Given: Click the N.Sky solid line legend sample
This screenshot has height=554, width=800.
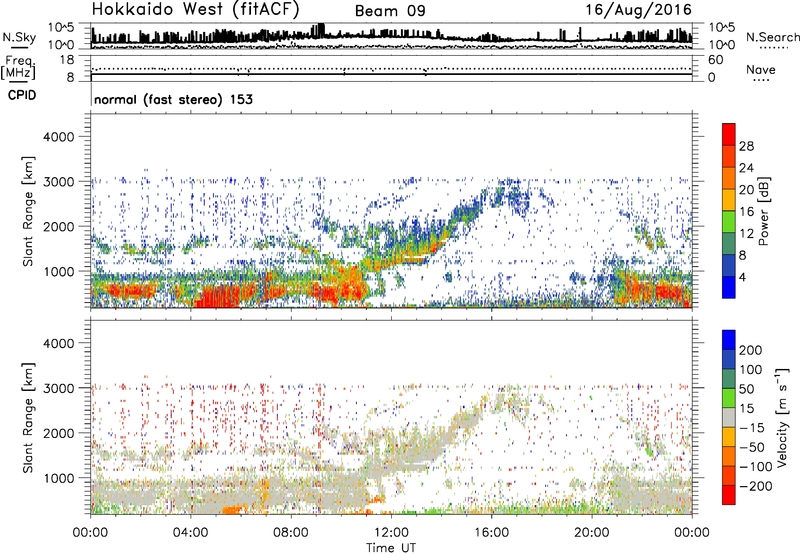Looking at the screenshot, I should click(x=19, y=47).
